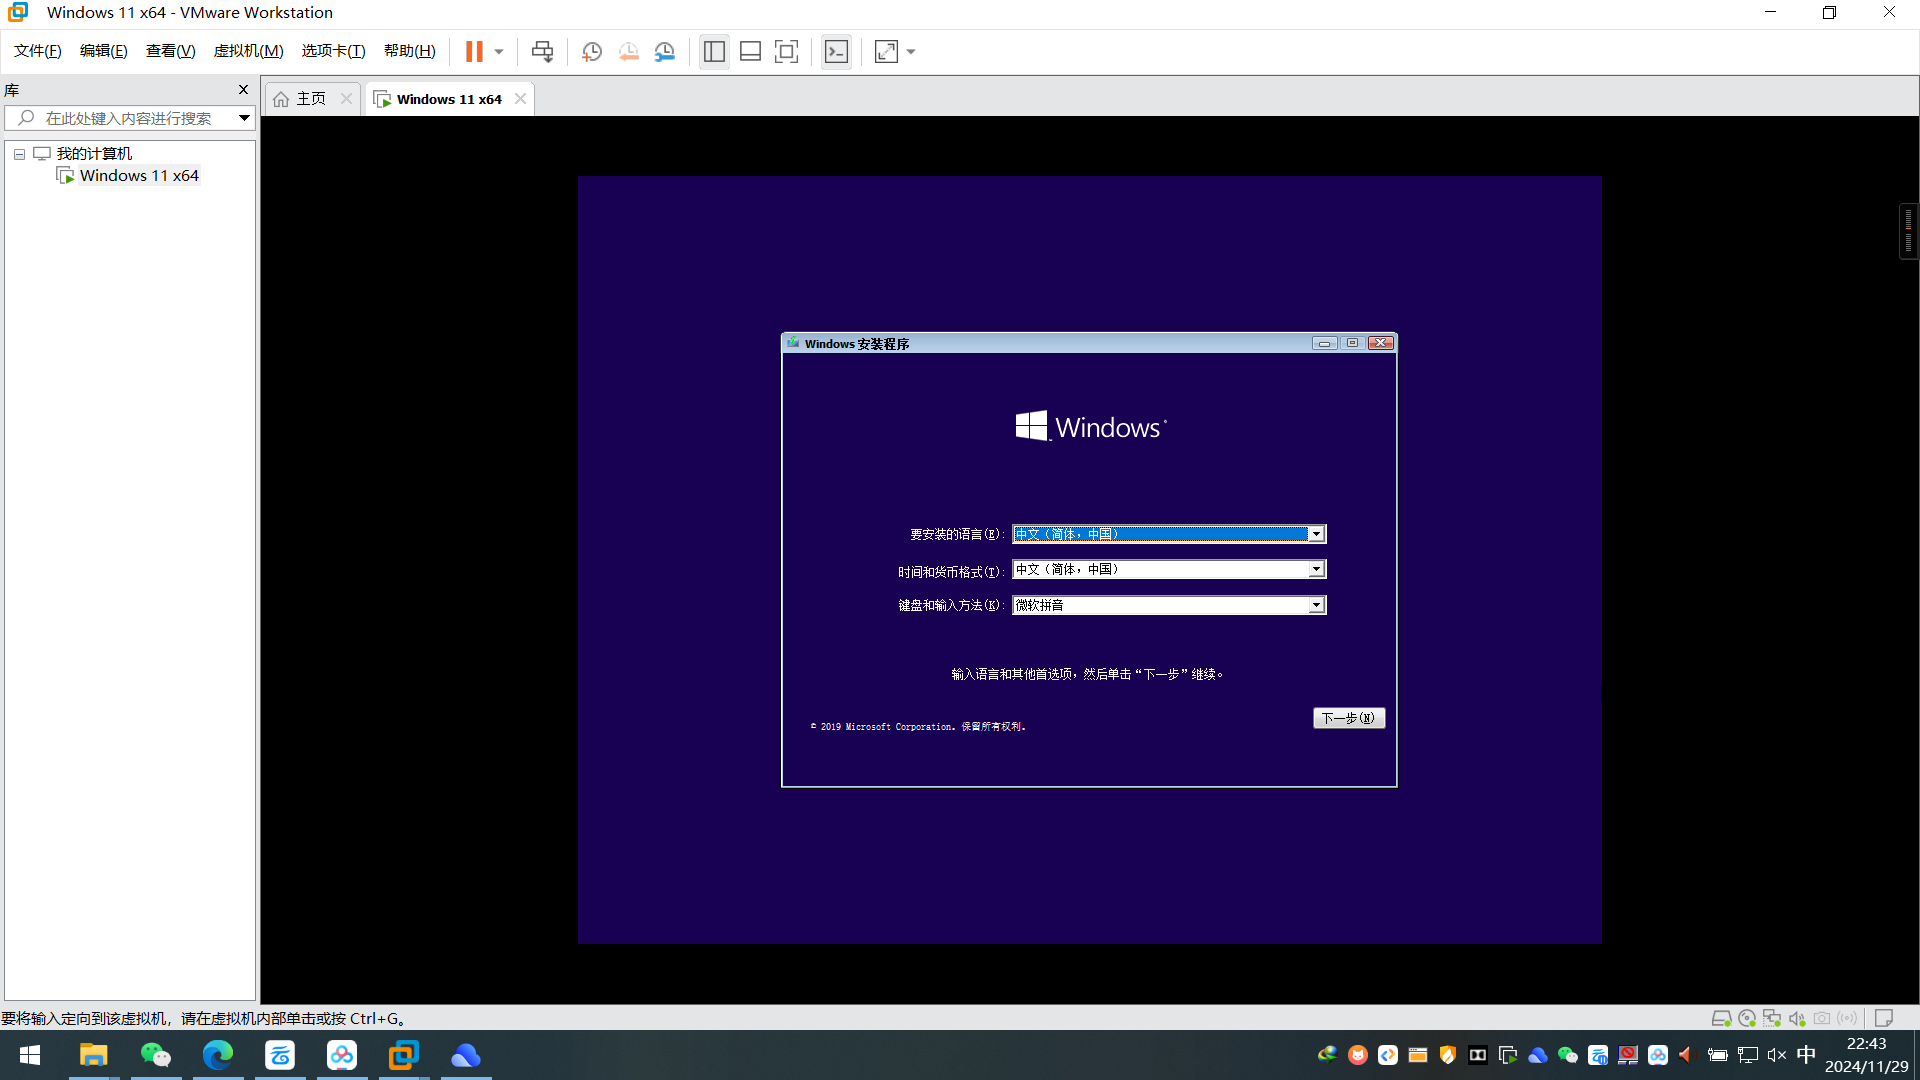Click 下一步 to proceed installation
The width and height of the screenshot is (1920, 1080).
[1348, 717]
